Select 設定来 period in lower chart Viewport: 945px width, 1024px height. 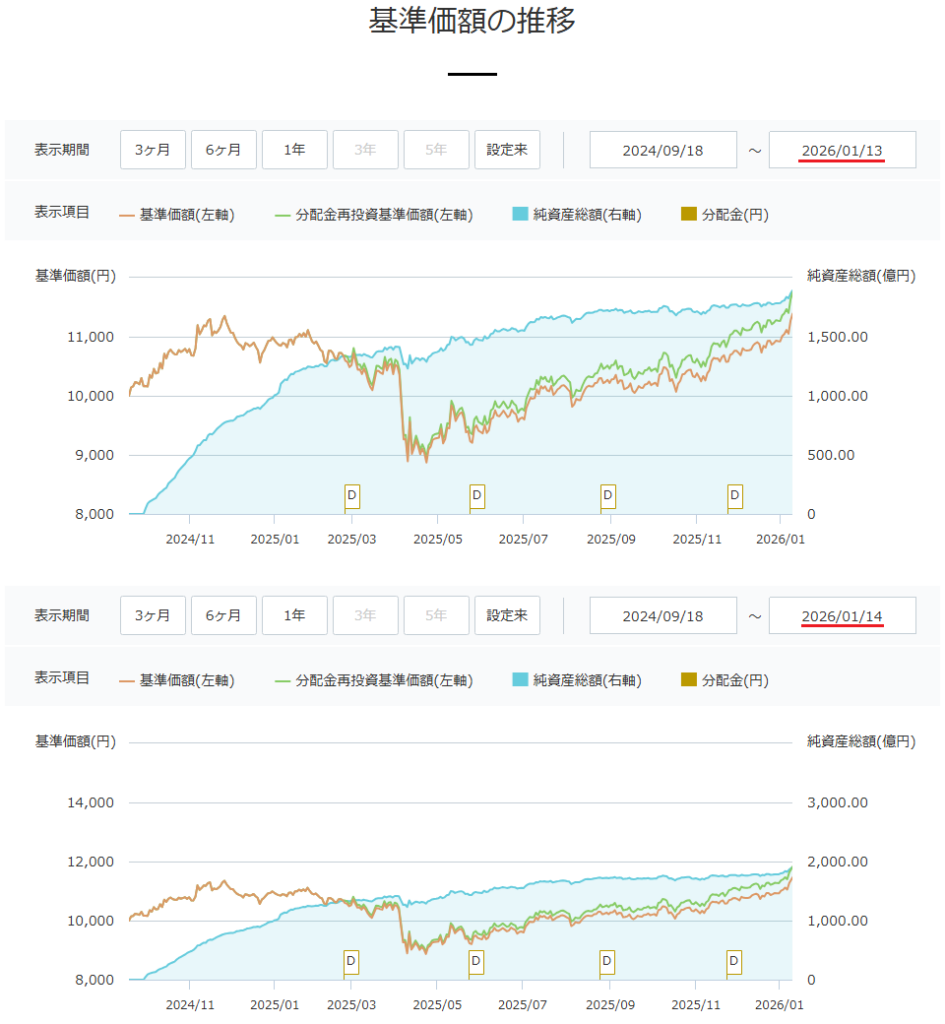pos(507,616)
